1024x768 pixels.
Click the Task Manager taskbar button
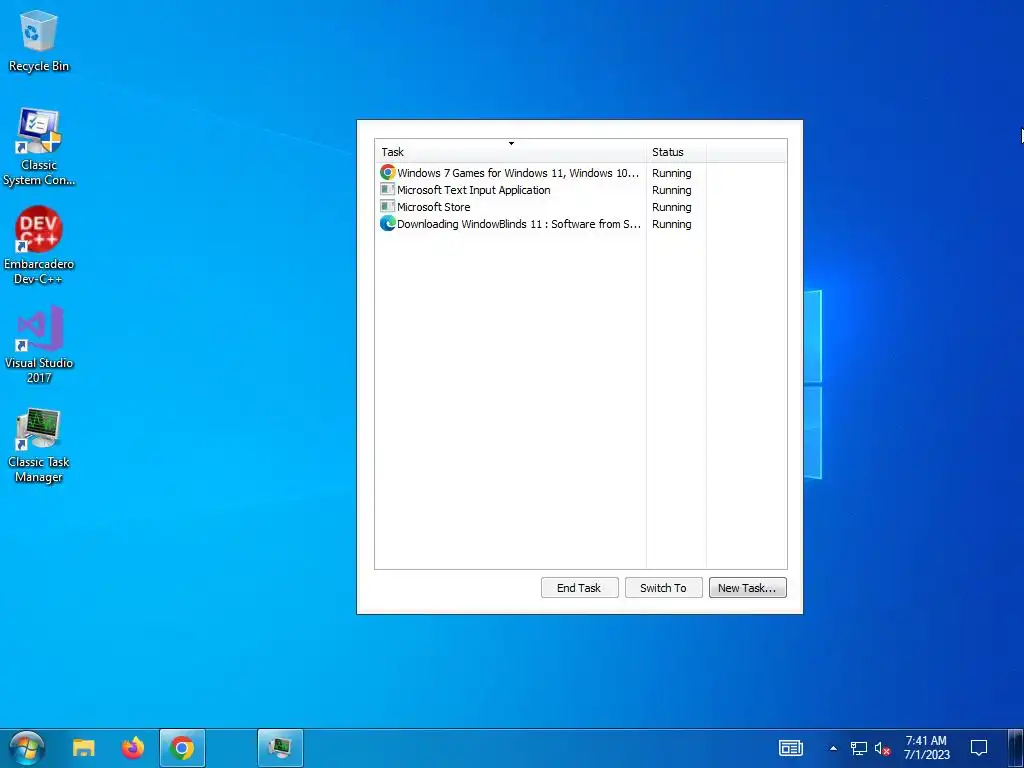(280, 748)
